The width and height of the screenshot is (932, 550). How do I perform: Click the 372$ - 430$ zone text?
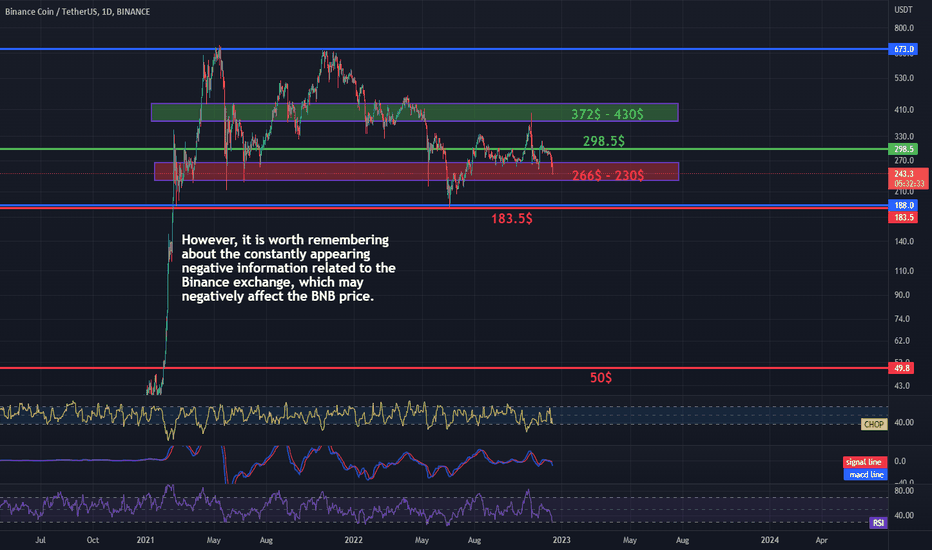click(607, 114)
